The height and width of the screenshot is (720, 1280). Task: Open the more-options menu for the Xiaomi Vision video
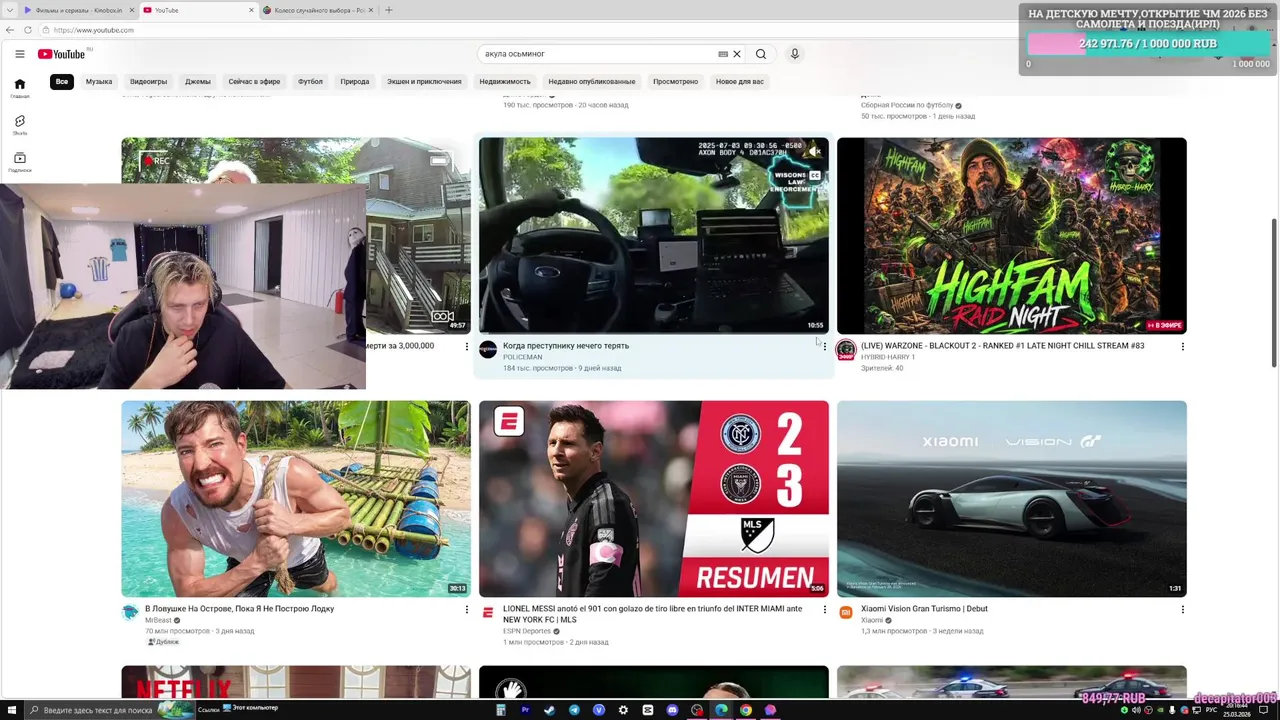[x=1182, y=609]
